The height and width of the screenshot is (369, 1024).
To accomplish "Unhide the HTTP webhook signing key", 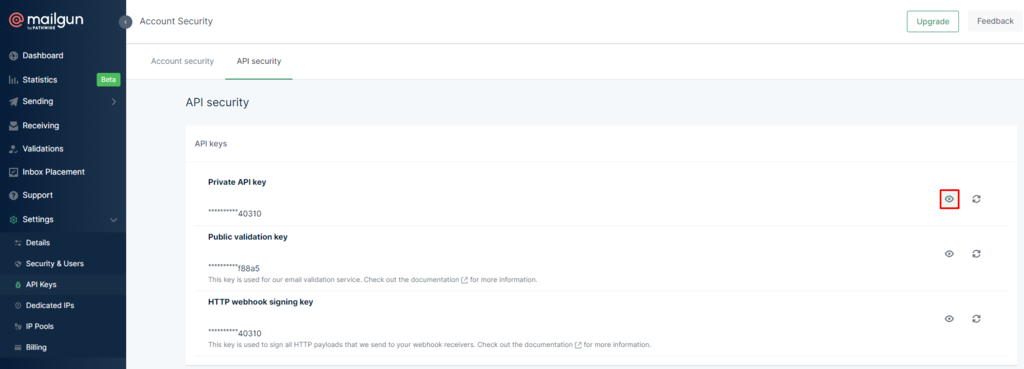I will coord(949,319).
